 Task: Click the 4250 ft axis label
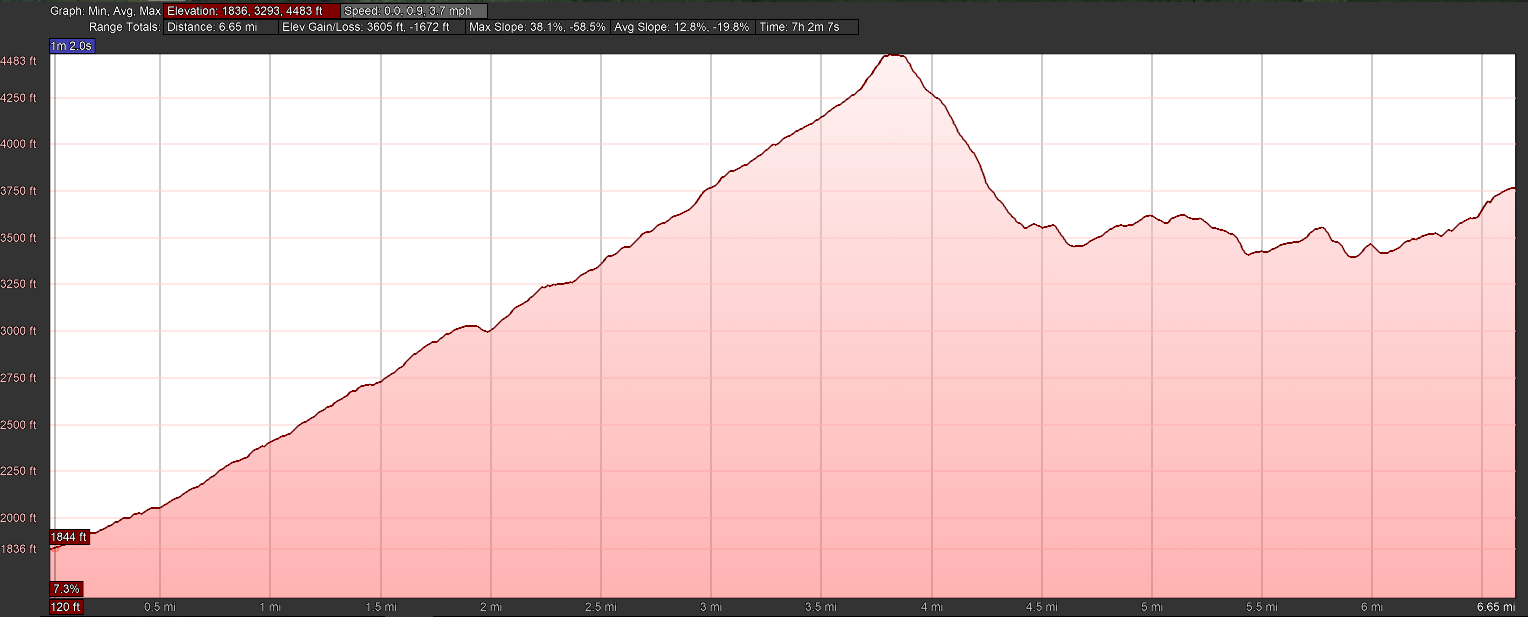19,98
